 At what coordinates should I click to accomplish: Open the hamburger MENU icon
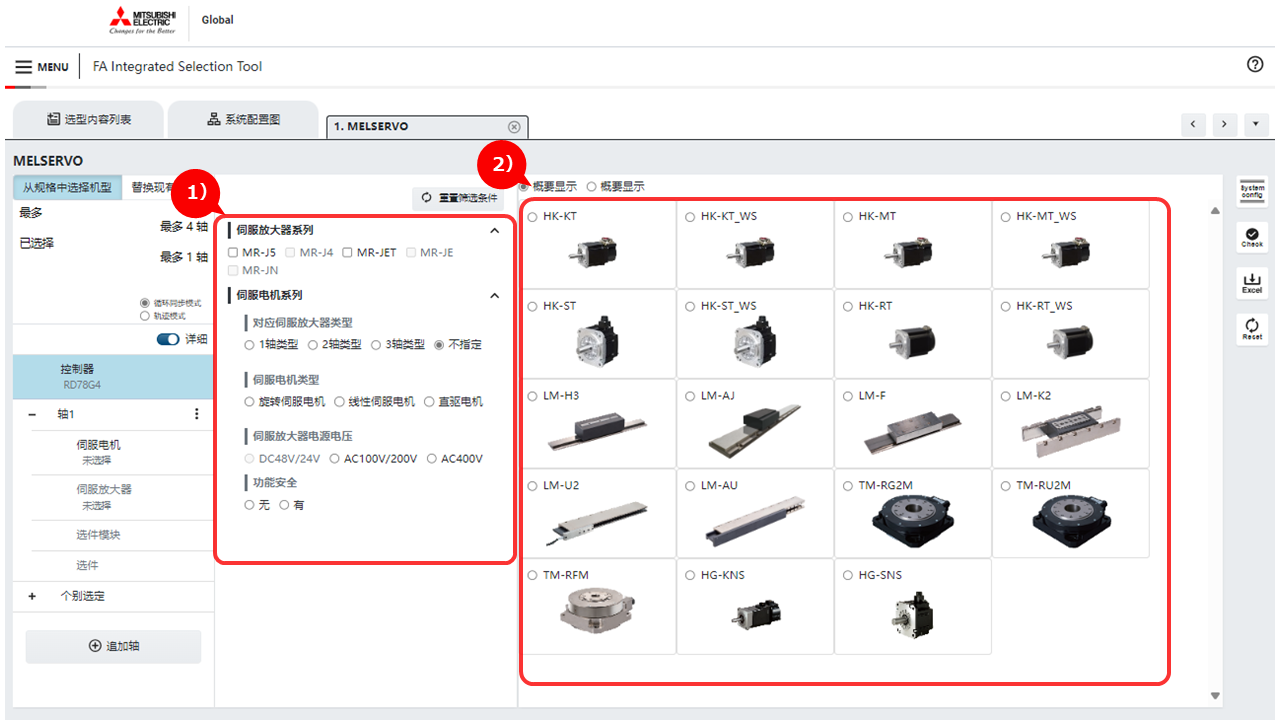tap(23, 67)
